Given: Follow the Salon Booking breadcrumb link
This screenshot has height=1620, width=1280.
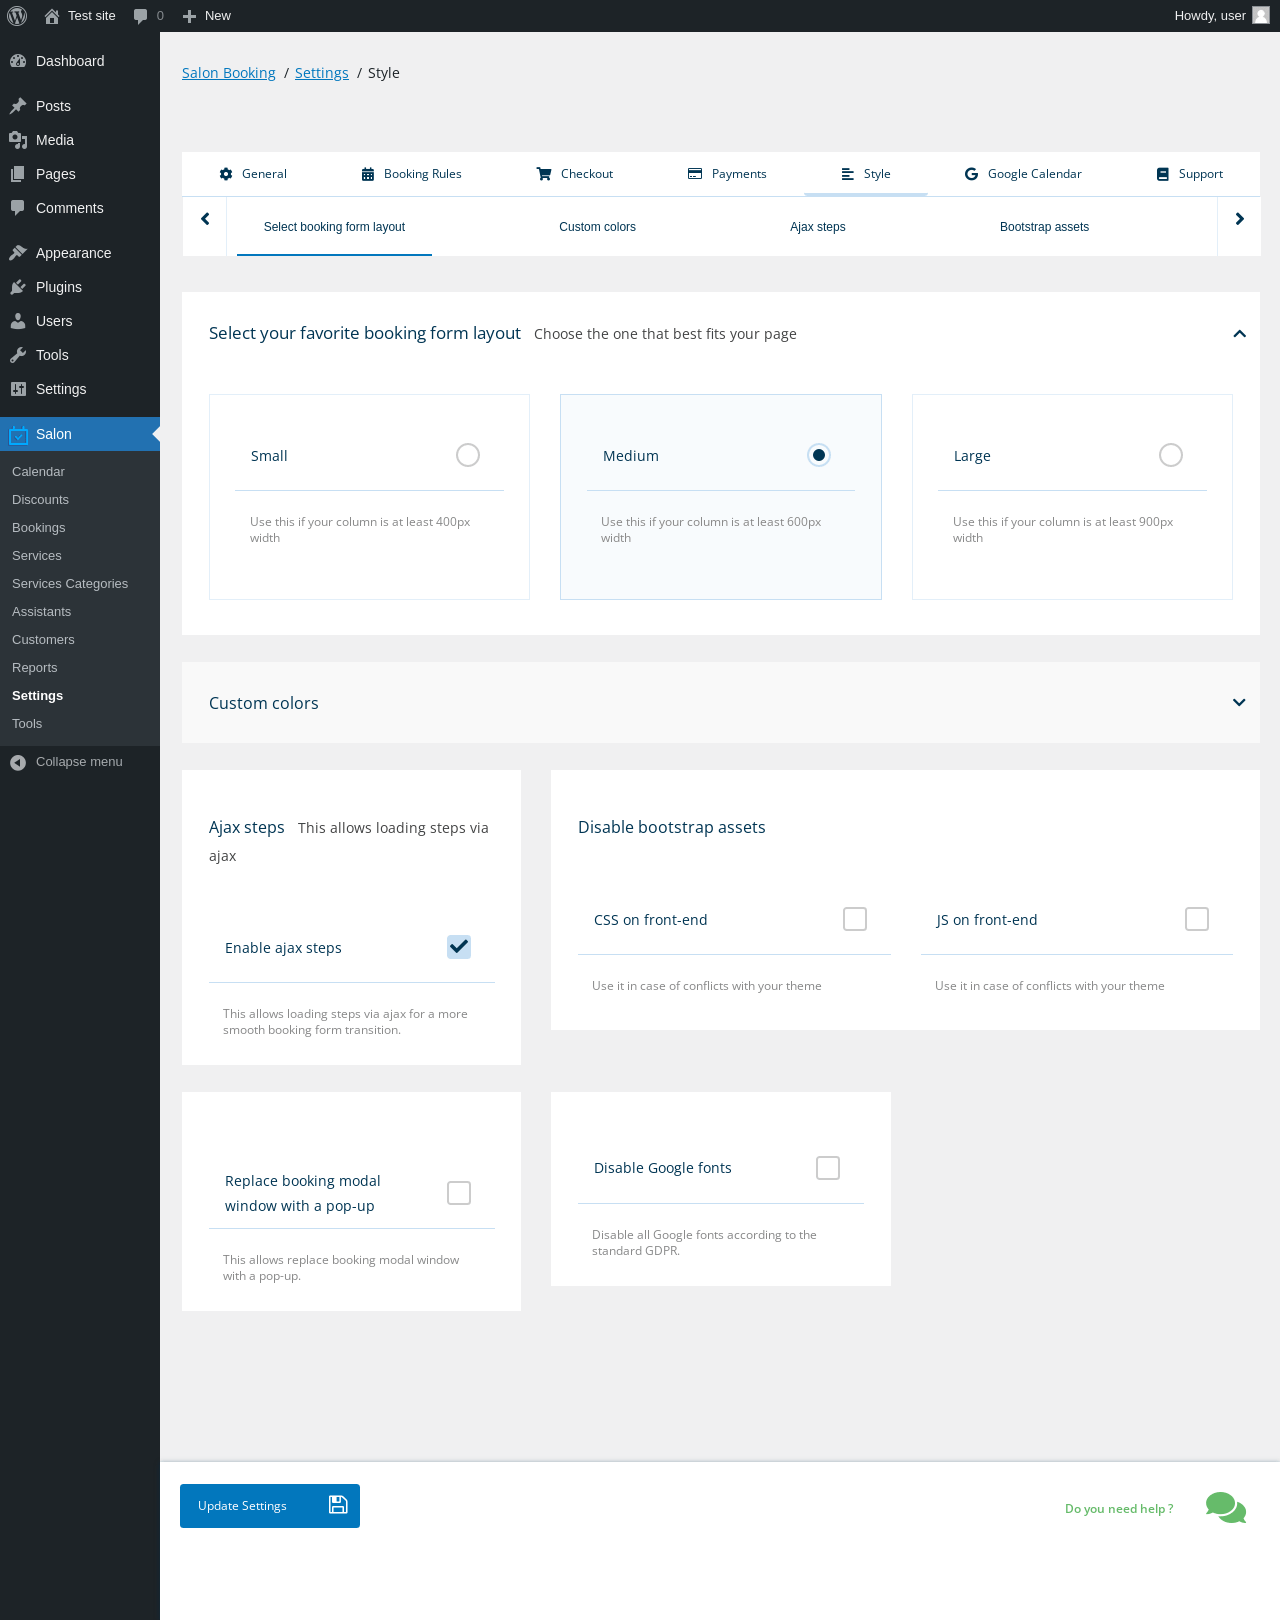Looking at the screenshot, I should 229,73.
